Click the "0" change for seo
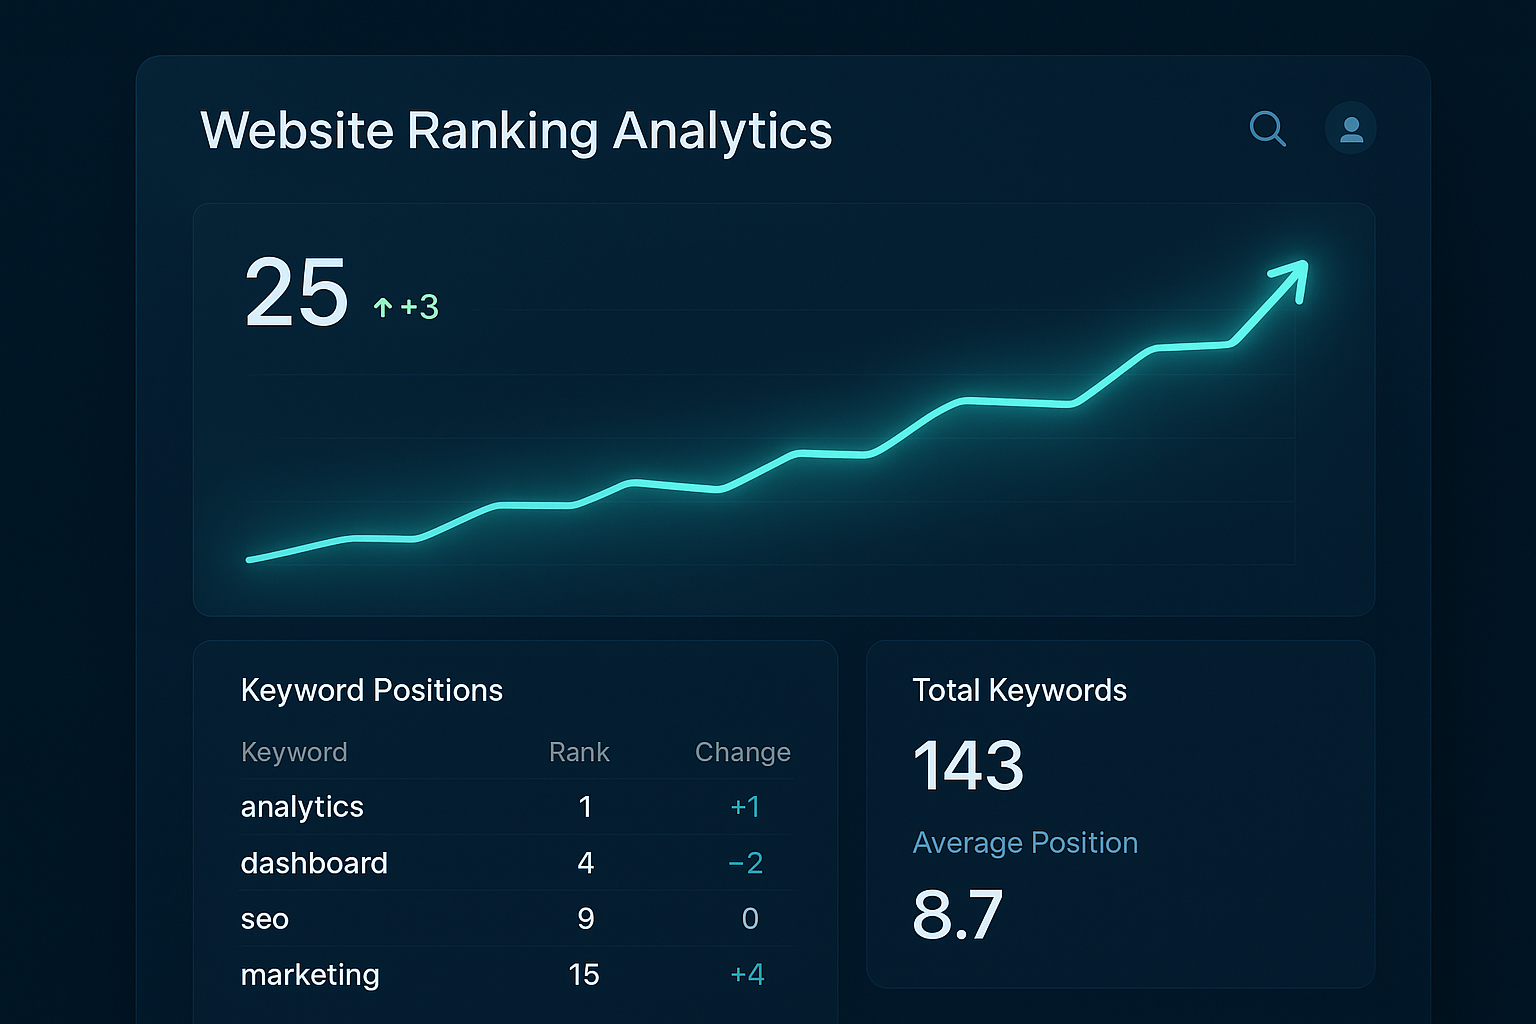The width and height of the screenshot is (1536, 1024). [x=750, y=919]
